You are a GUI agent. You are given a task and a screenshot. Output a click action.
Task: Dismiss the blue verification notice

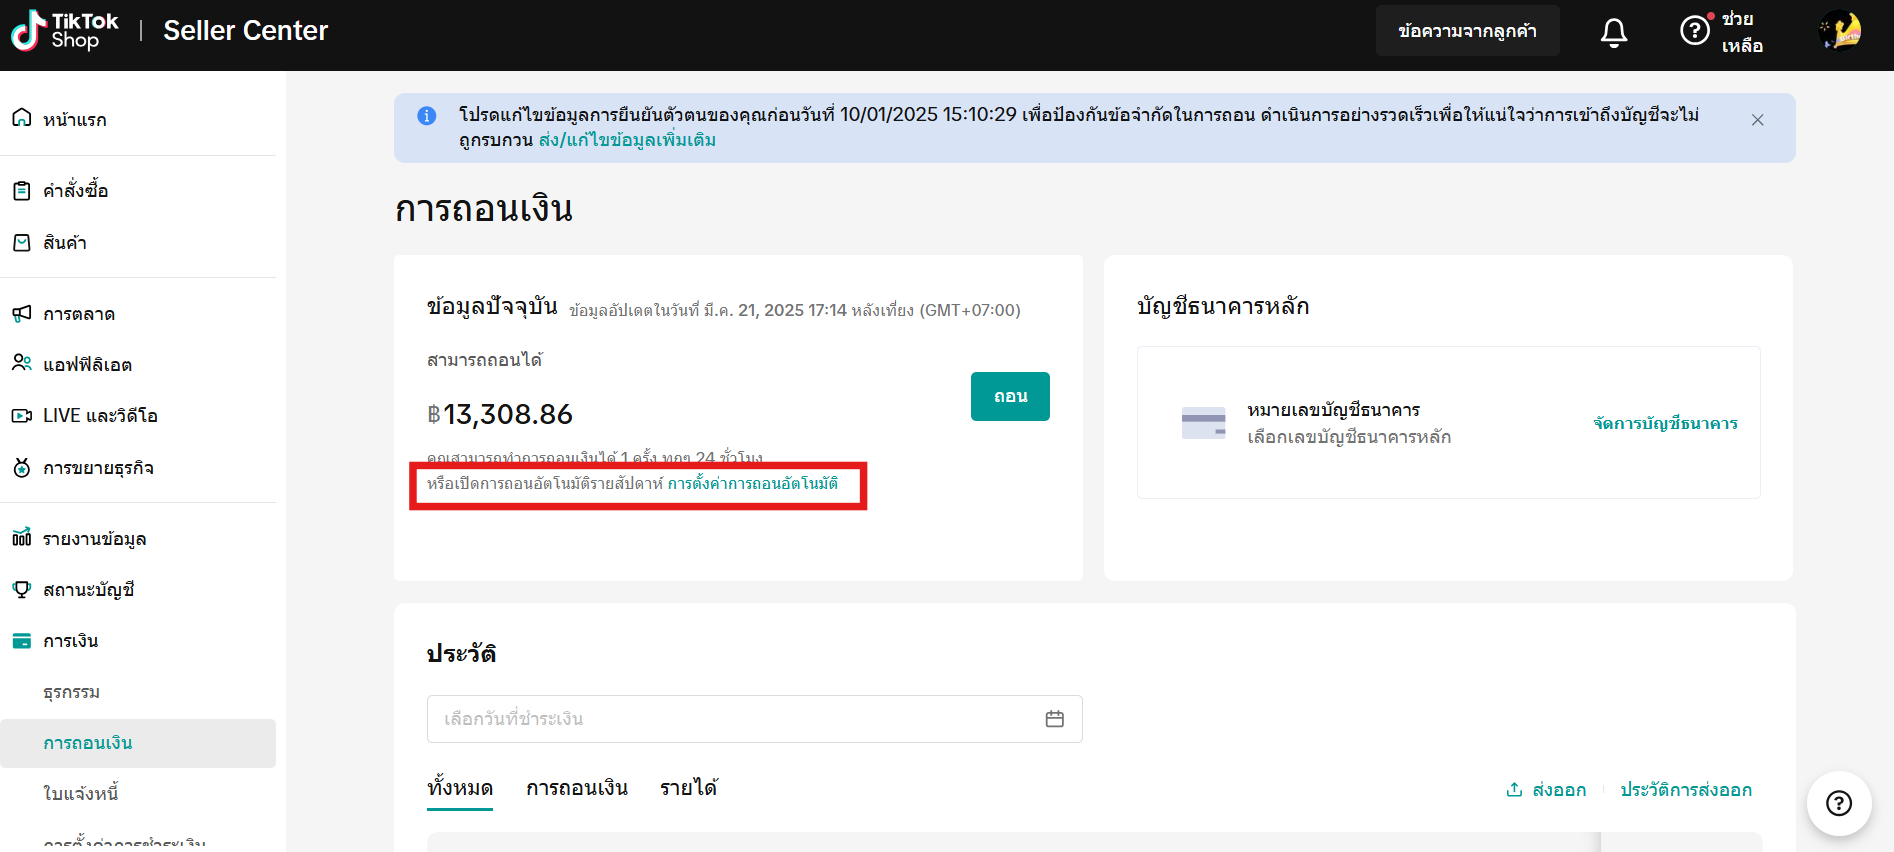[x=1757, y=120]
